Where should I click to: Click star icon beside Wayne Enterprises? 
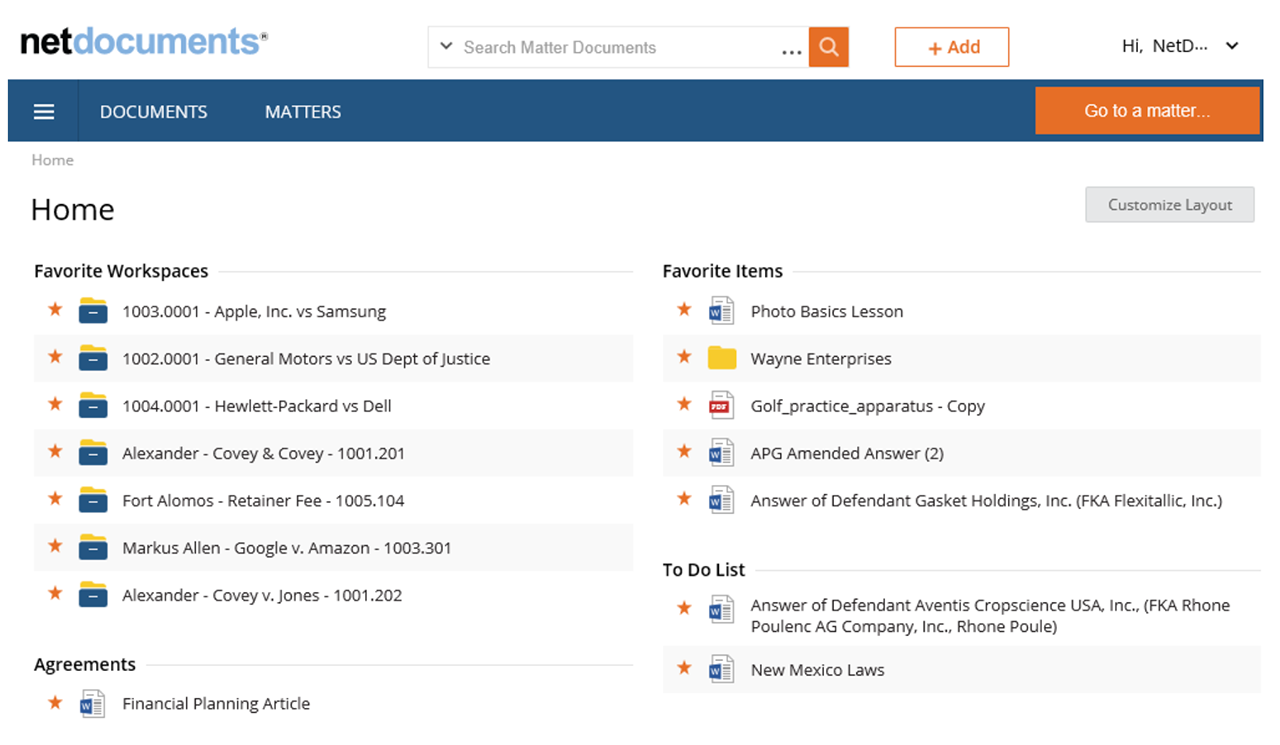(684, 356)
